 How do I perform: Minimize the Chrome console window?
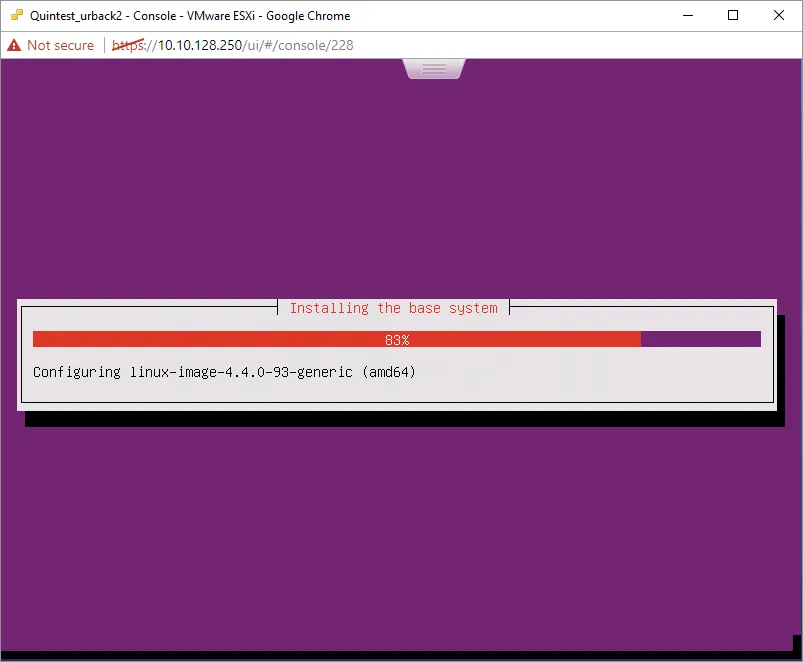(688, 15)
